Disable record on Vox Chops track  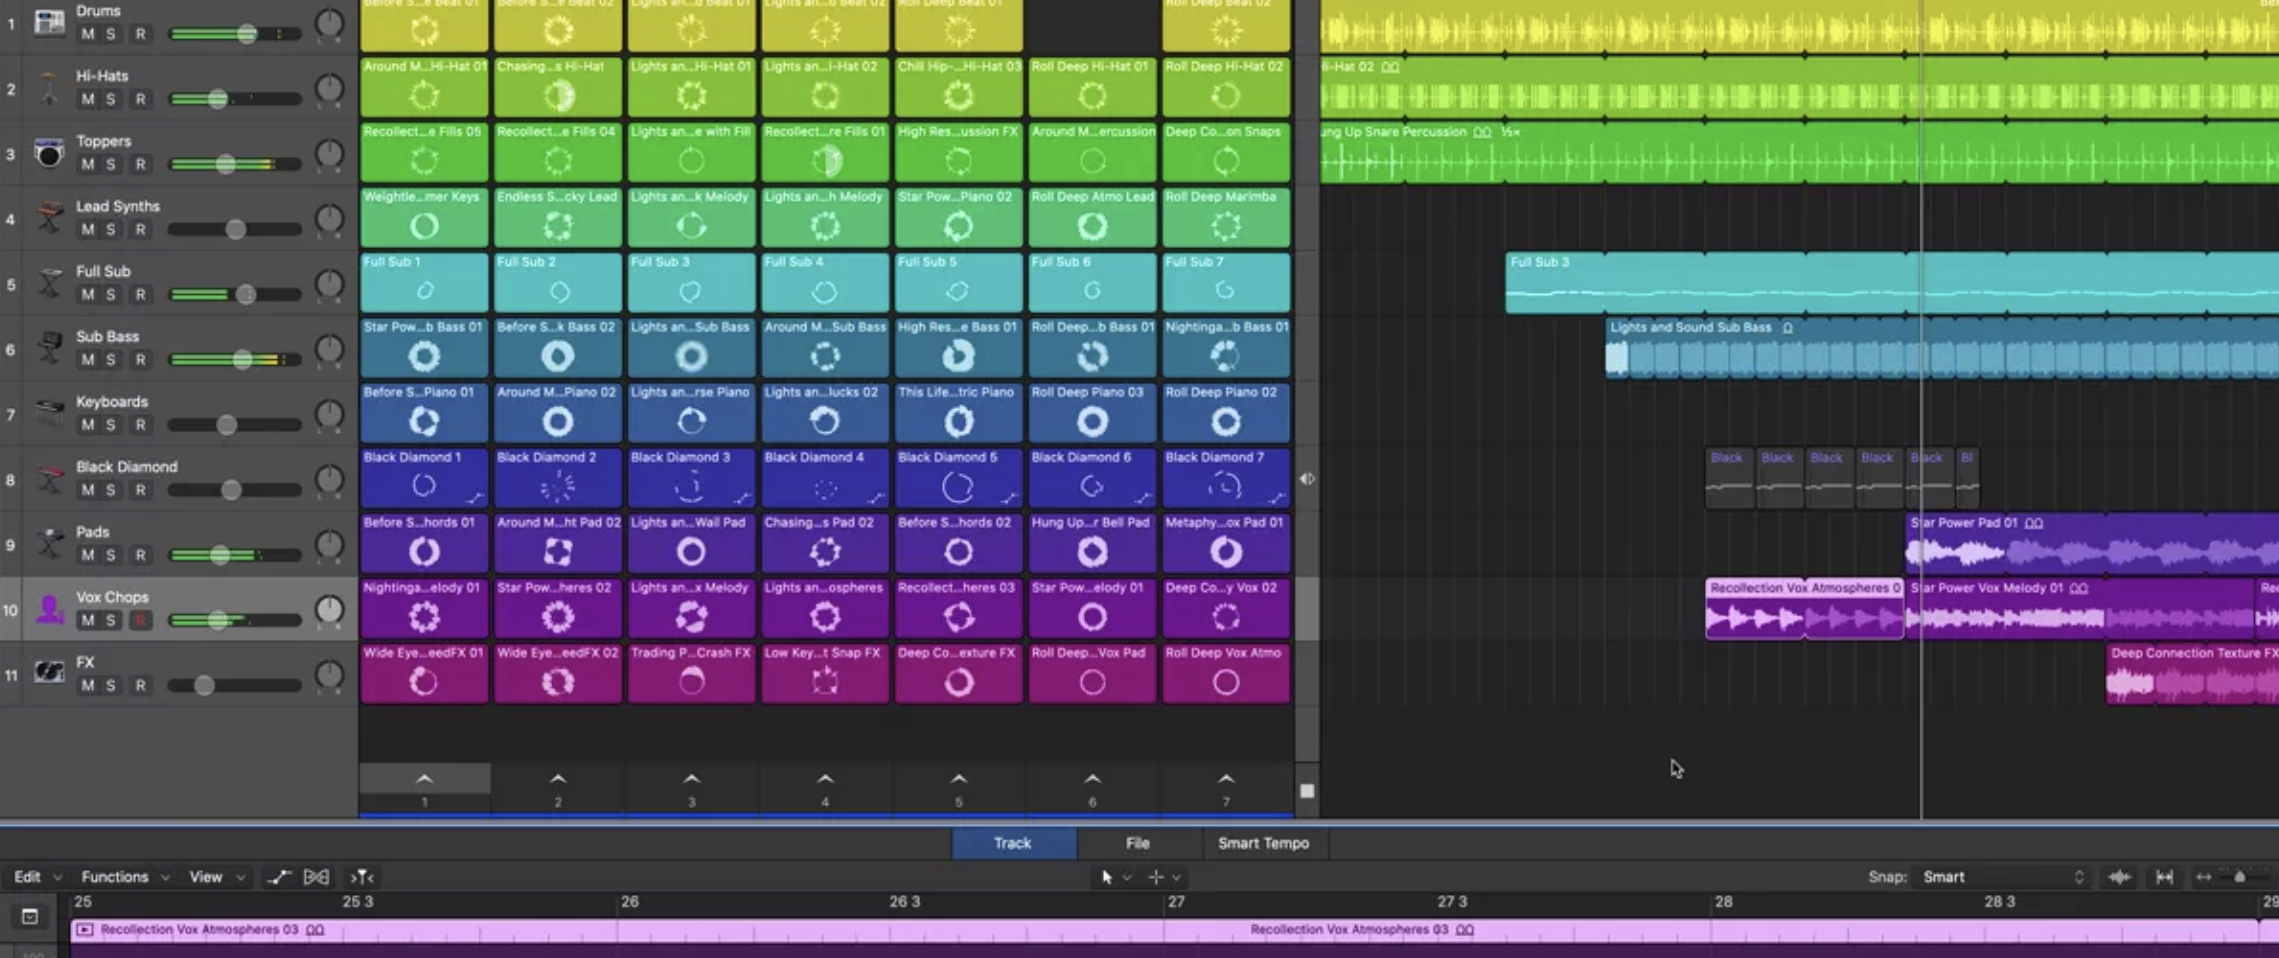pos(140,620)
